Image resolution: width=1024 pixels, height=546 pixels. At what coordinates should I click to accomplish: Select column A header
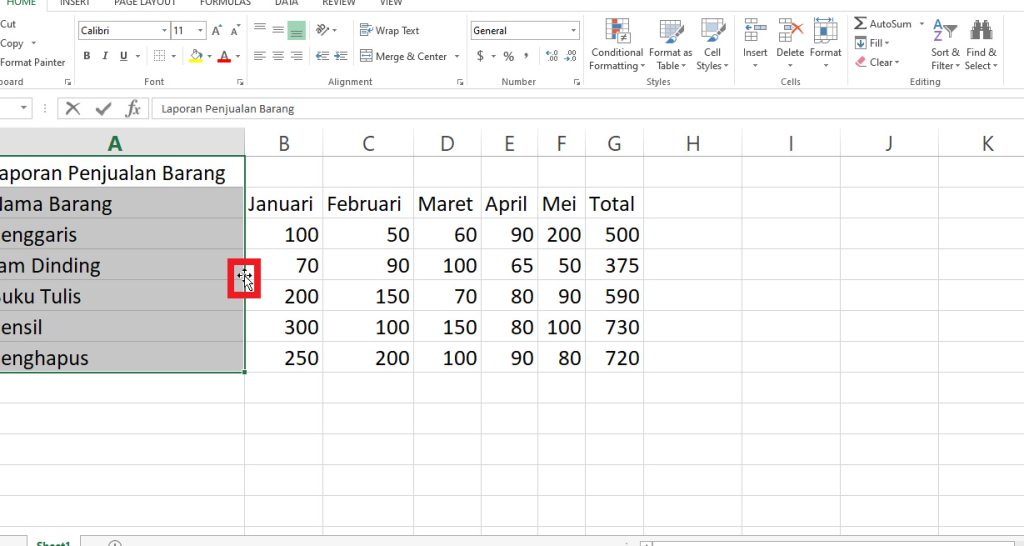115,142
